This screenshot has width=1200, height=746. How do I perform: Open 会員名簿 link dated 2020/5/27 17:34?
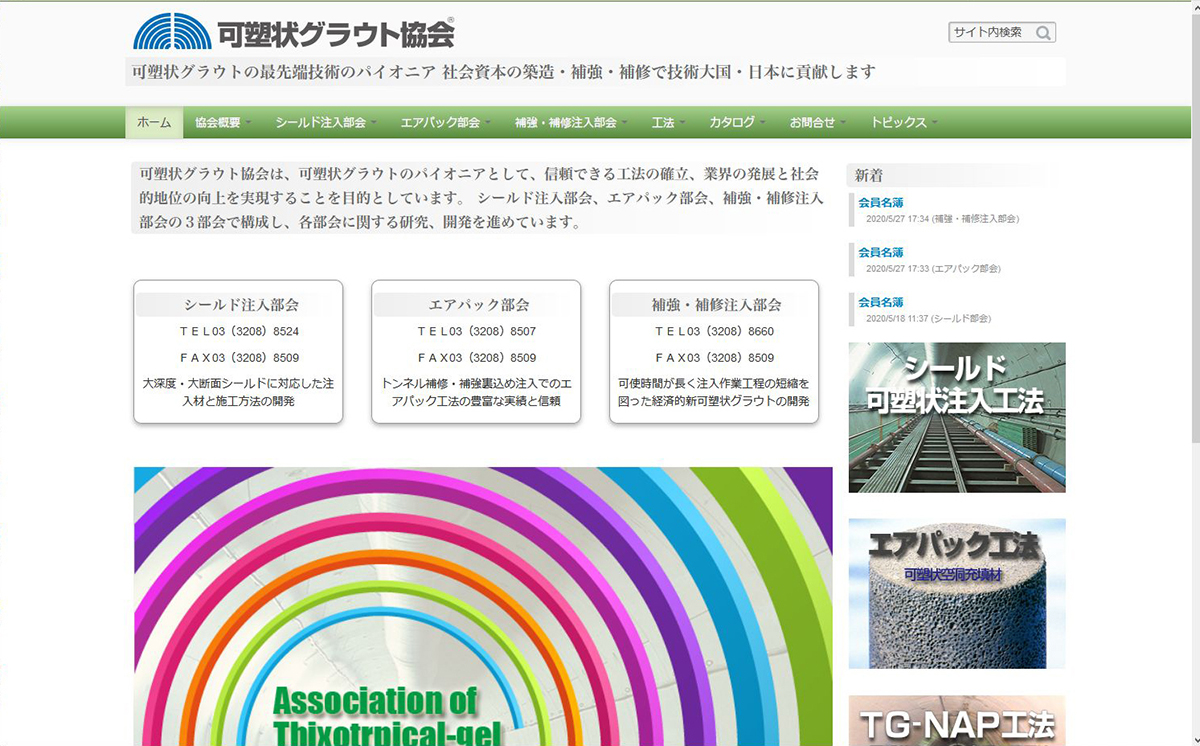[x=881, y=203]
